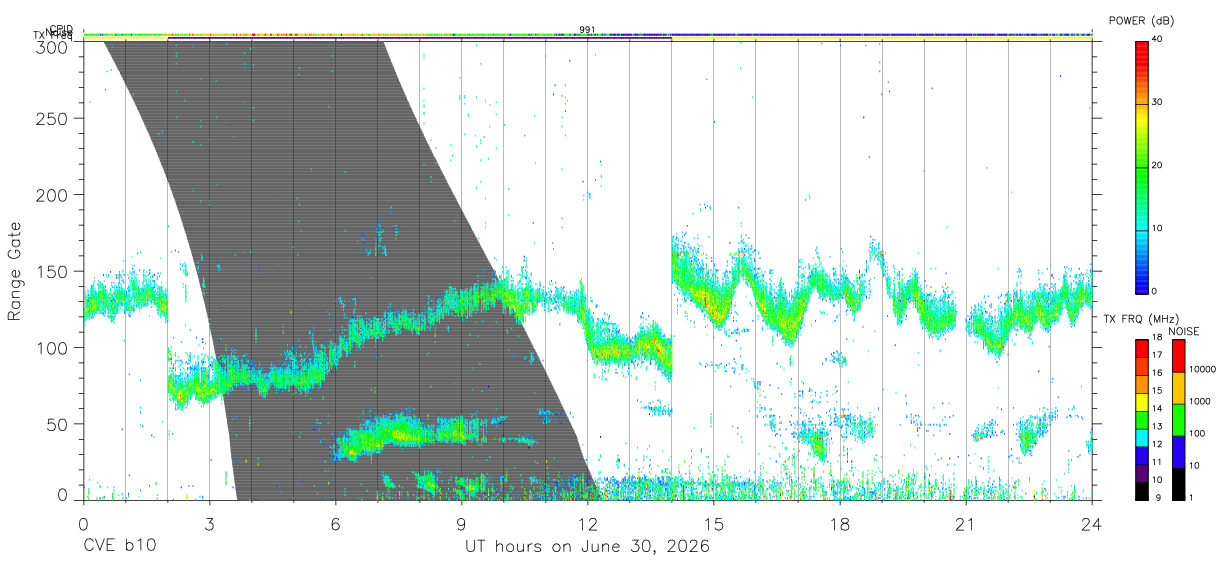Select the blue NOISE scale swatch
Screen dimensions: 1228x567
pos(1178,452)
